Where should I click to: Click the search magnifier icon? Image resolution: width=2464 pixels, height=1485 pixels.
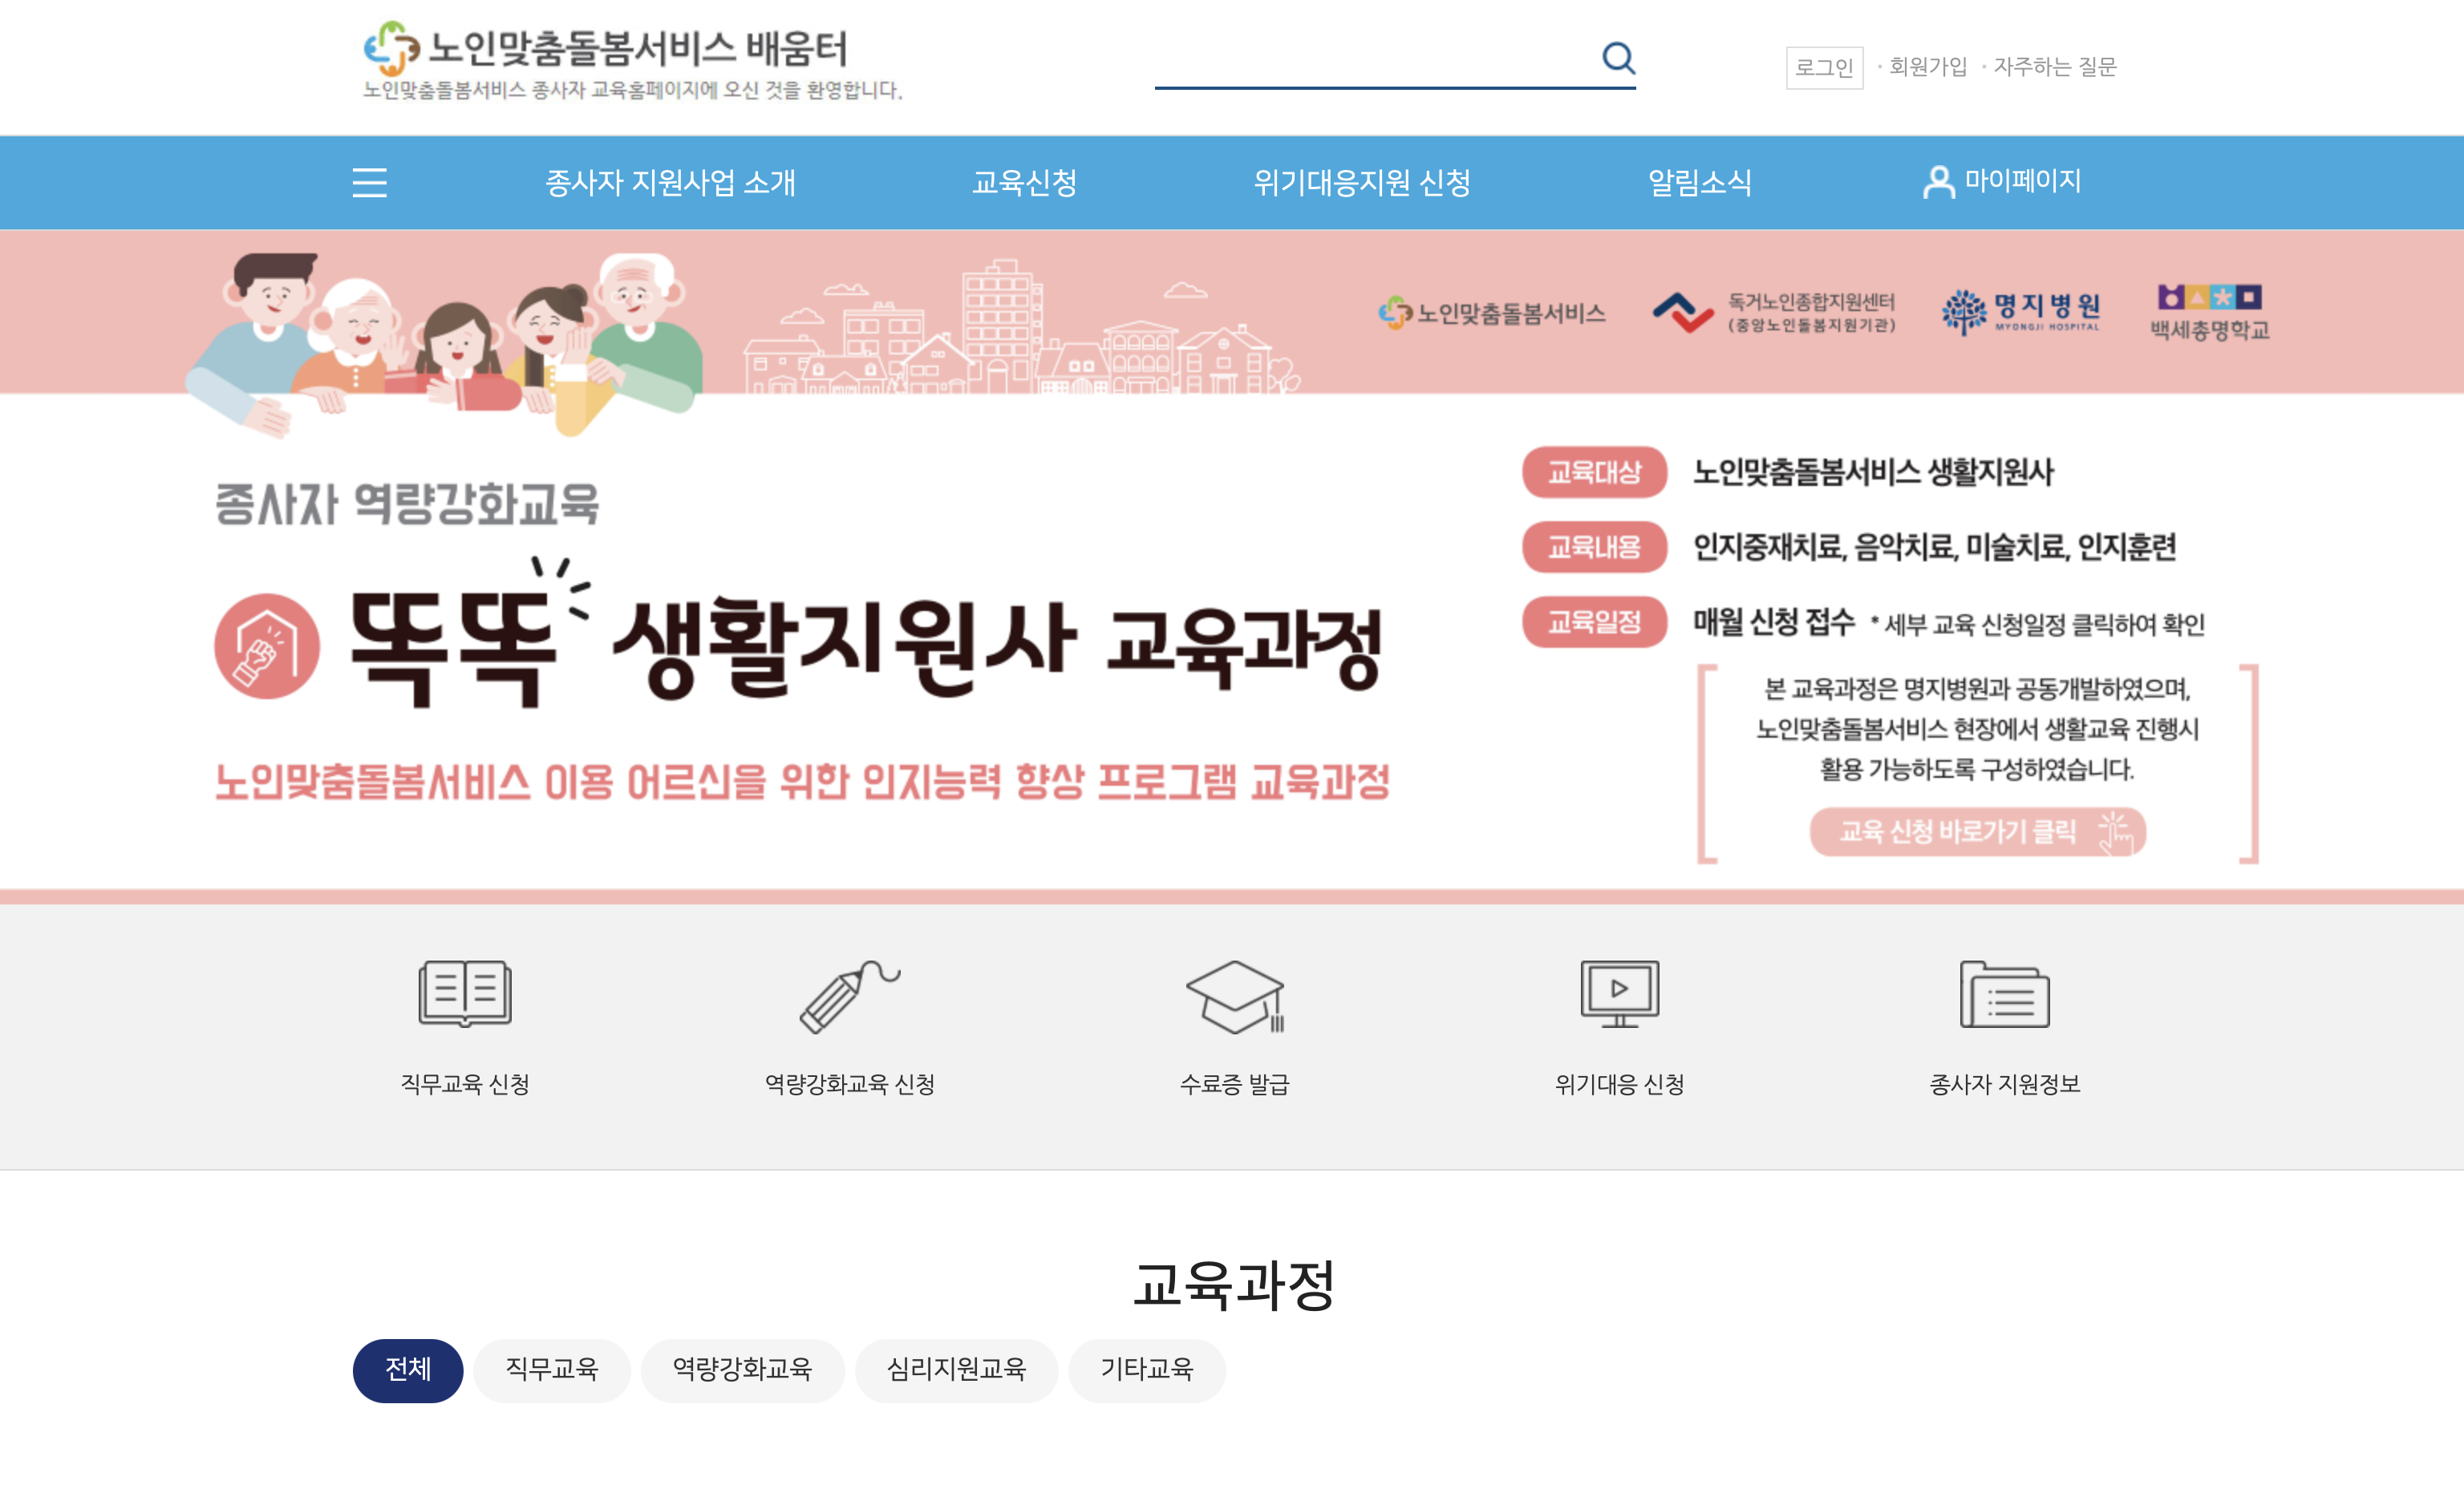[x=1618, y=59]
